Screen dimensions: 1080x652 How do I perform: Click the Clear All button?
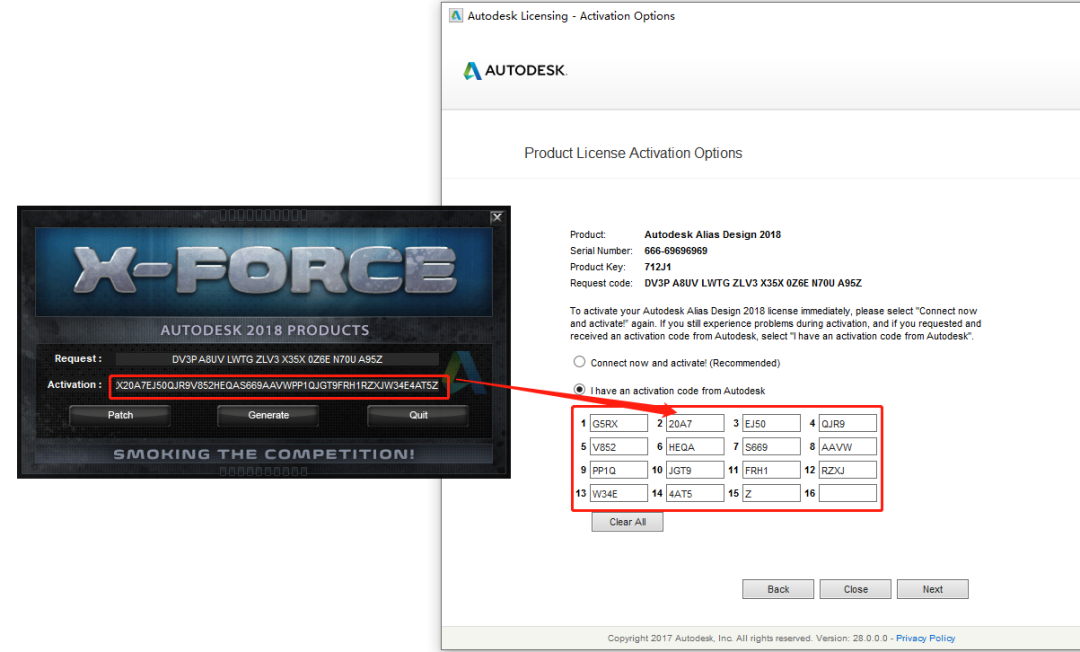[x=627, y=522]
